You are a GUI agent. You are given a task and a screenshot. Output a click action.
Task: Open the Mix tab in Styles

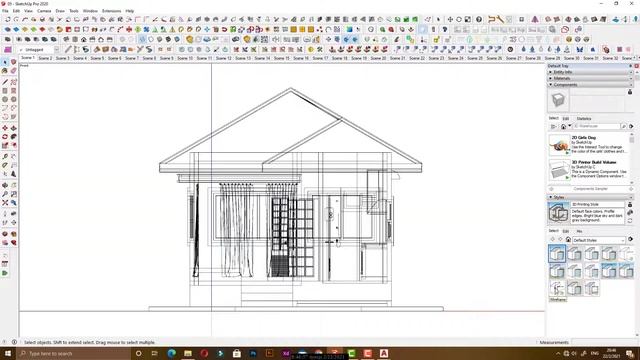pyautogui.click(x=579, y=231)
